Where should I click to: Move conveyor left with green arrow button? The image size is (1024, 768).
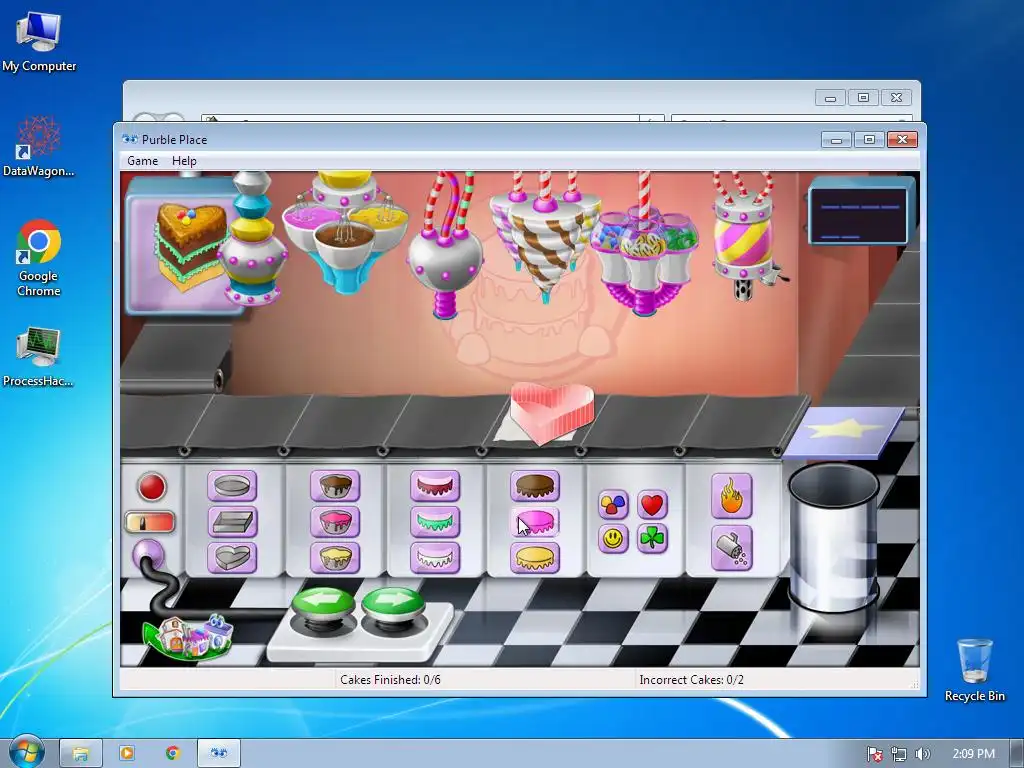pyautogui.click(x=323, y=602)
